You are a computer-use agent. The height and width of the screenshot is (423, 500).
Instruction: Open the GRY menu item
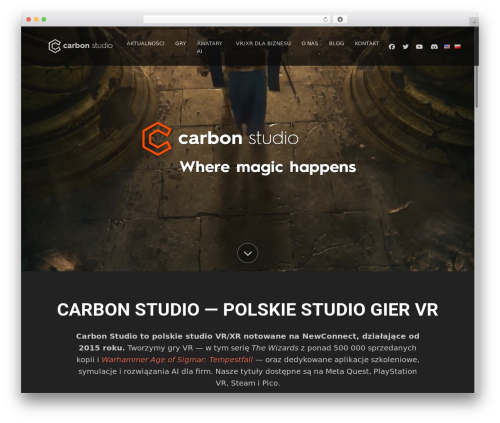[x=180, y=43]
